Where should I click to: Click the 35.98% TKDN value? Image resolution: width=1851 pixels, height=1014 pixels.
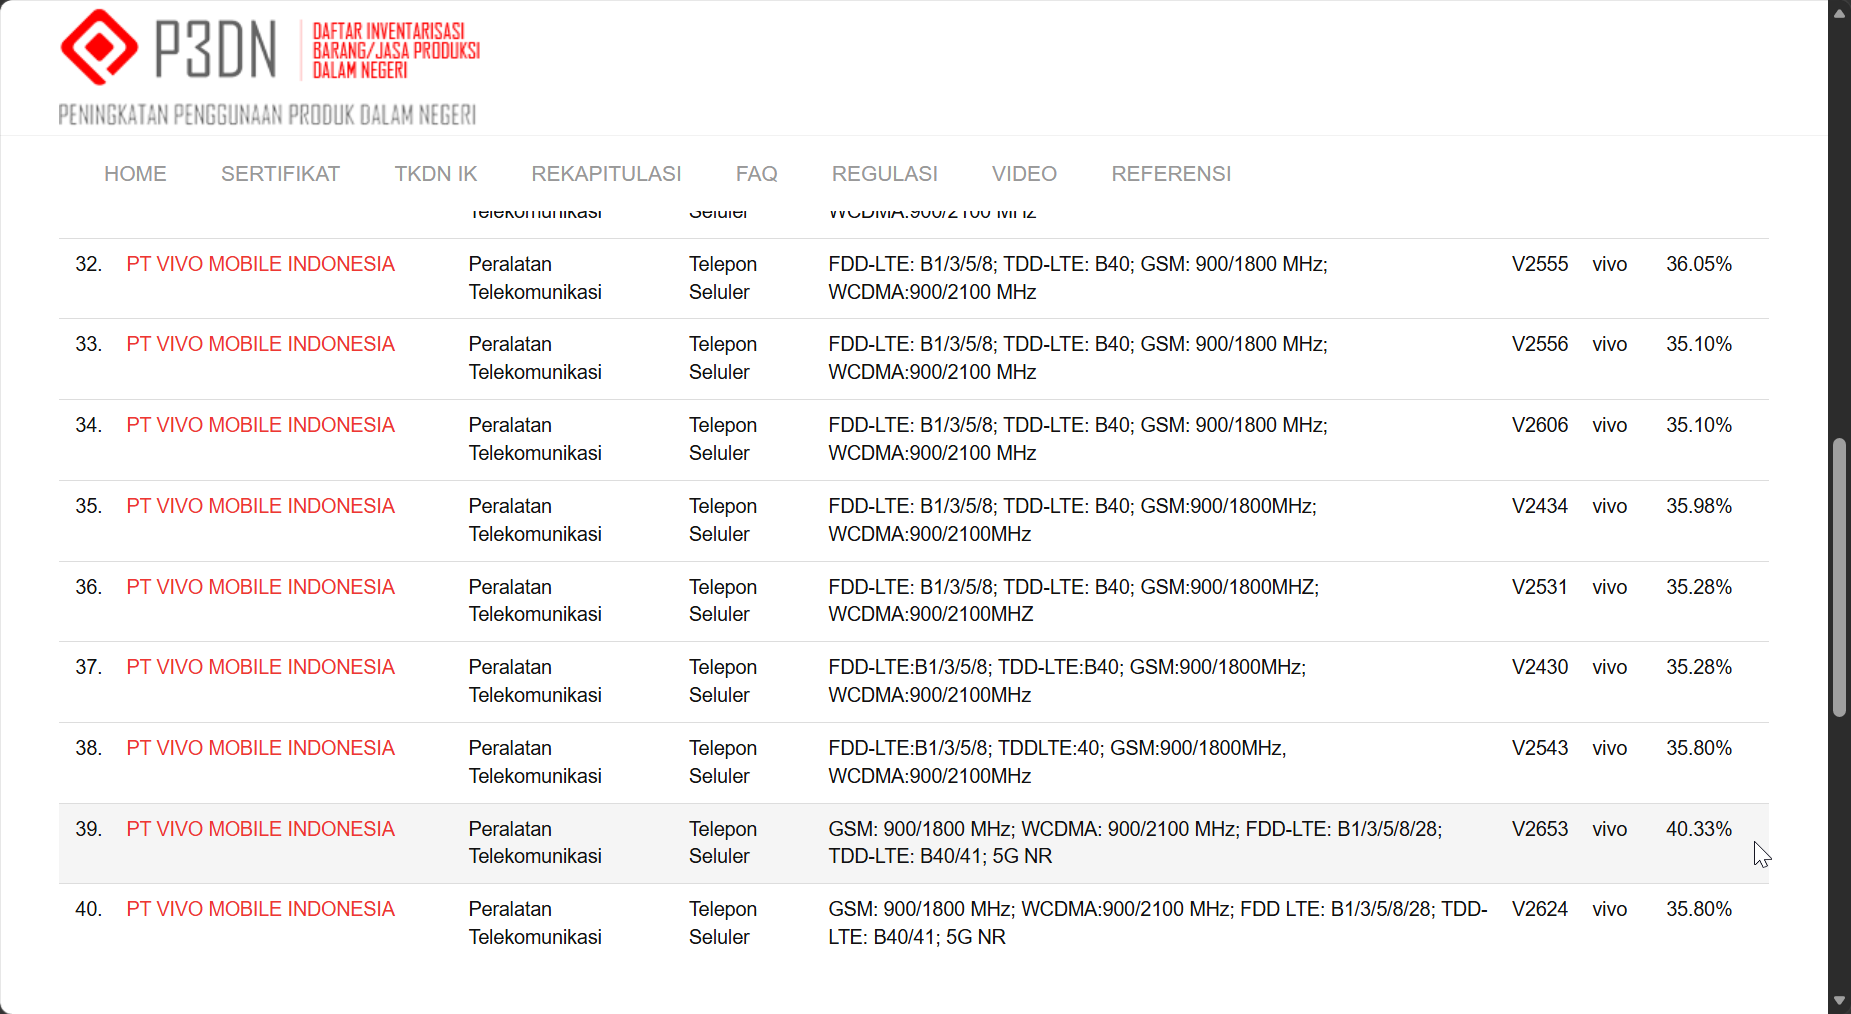coord(1698,506)
